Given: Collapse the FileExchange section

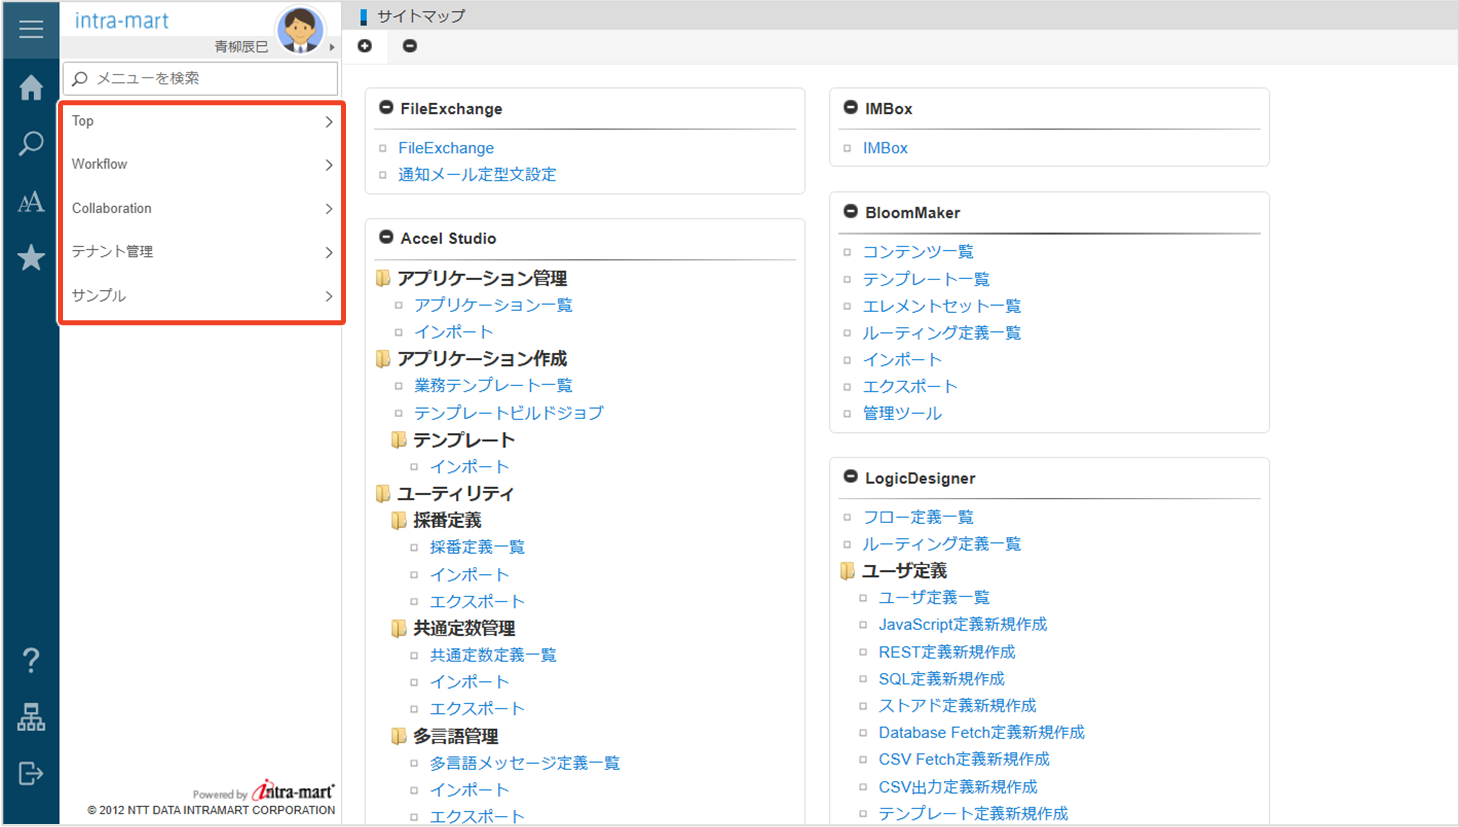Looking at the screenshot, I should 386,108.
